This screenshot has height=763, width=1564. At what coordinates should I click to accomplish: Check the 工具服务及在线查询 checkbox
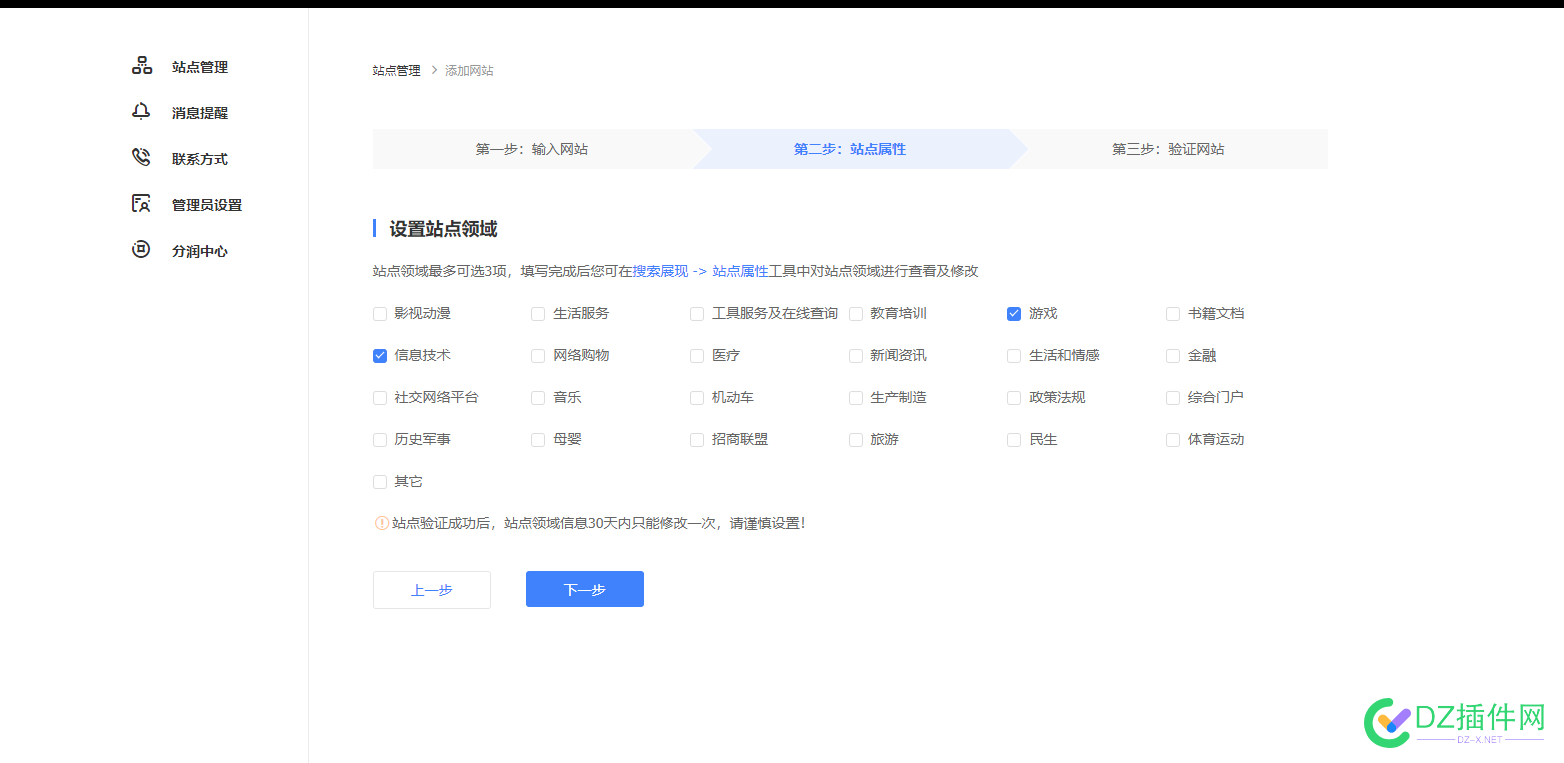coord(697,314)
